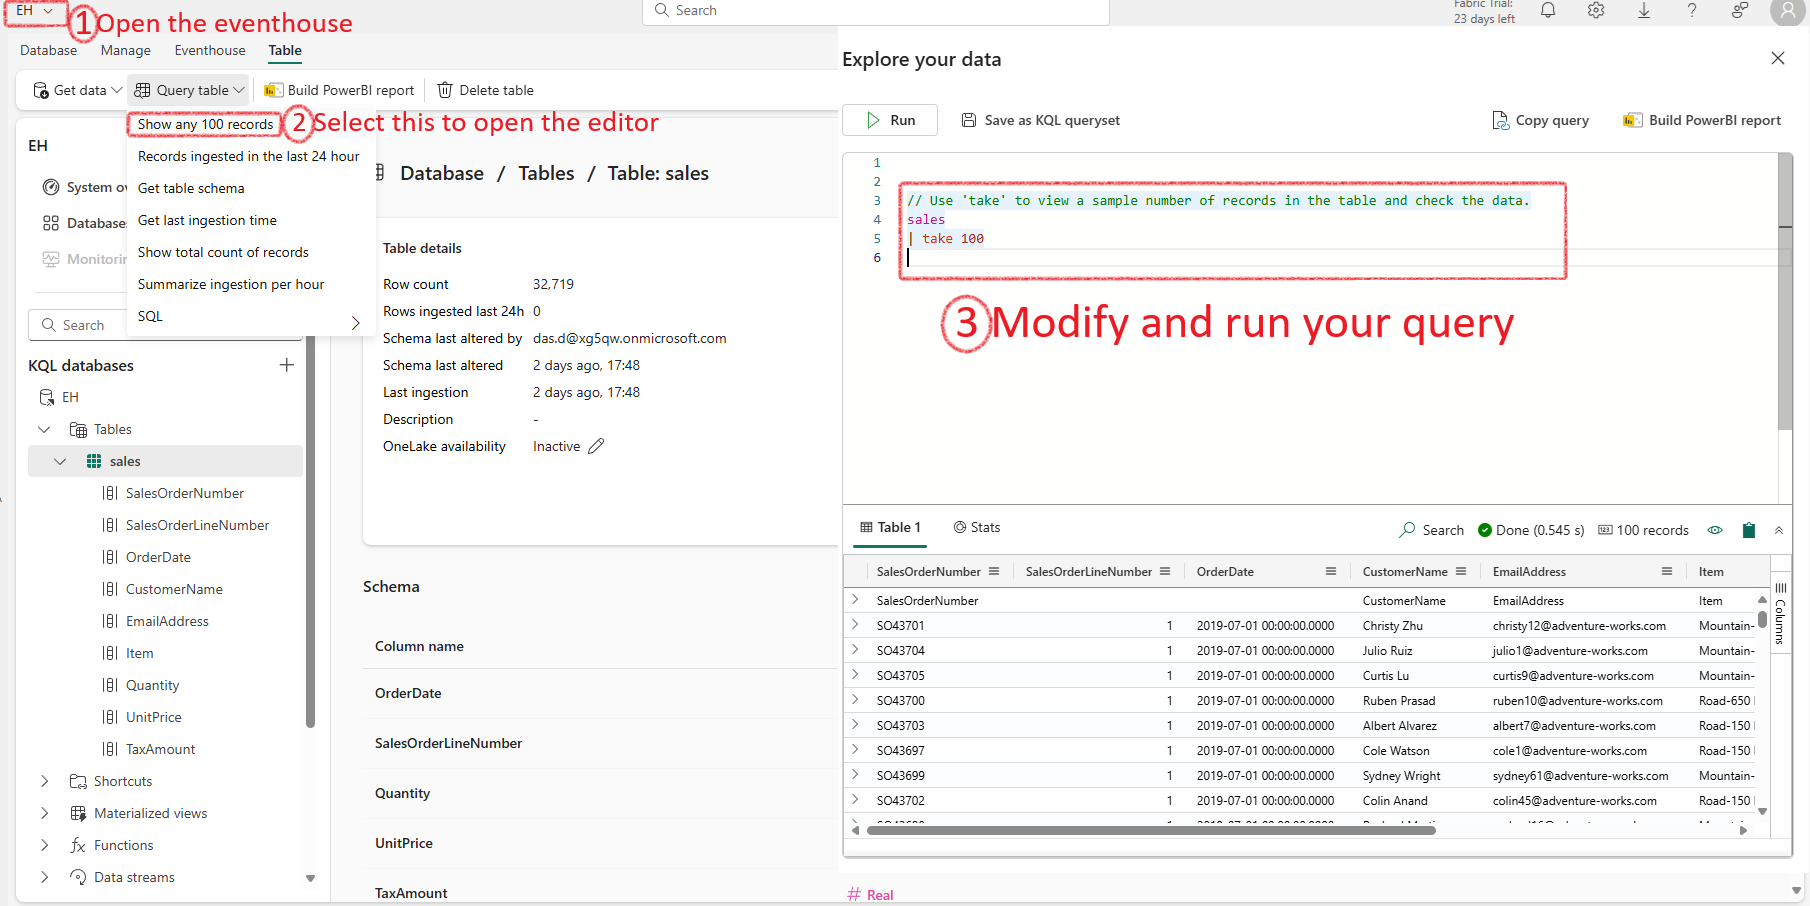Build PowerBI report in explore panel
The width and height of the screenshot is (1810, 906).
1702,120
